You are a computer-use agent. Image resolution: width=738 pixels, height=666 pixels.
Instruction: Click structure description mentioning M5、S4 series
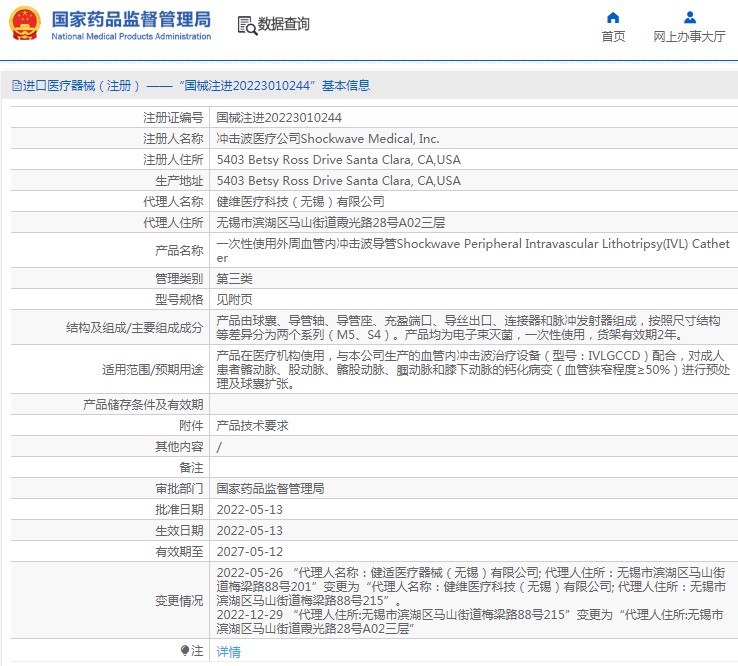tap(468, 328)
